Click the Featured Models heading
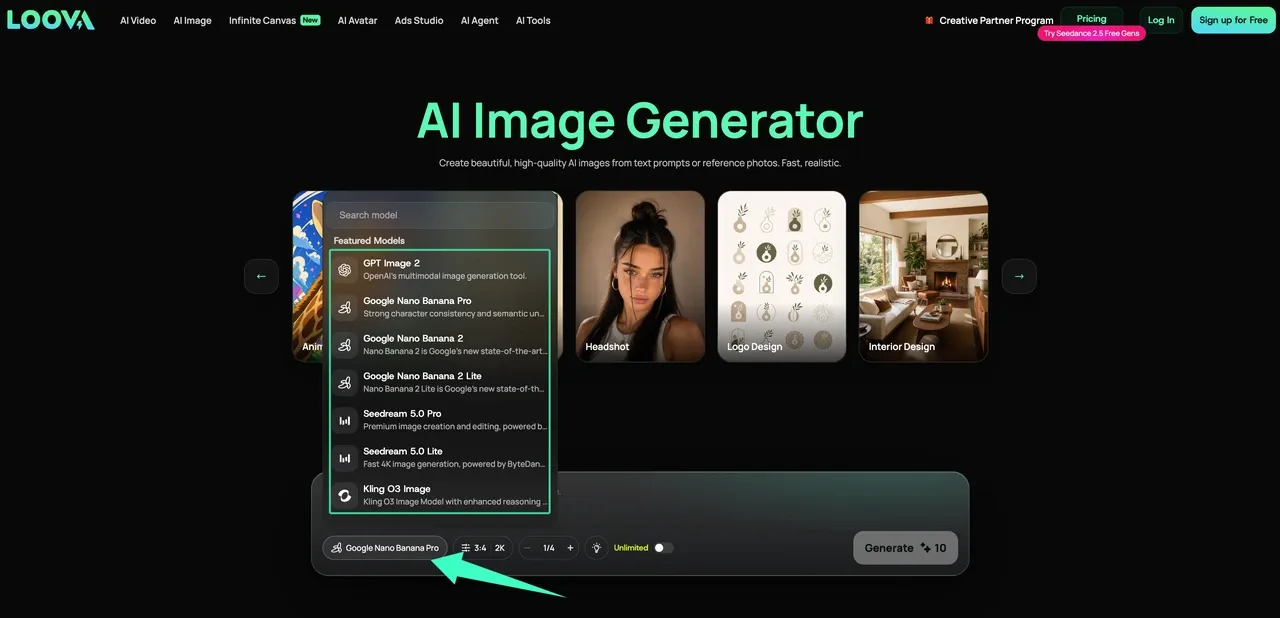 click(369, 241)
